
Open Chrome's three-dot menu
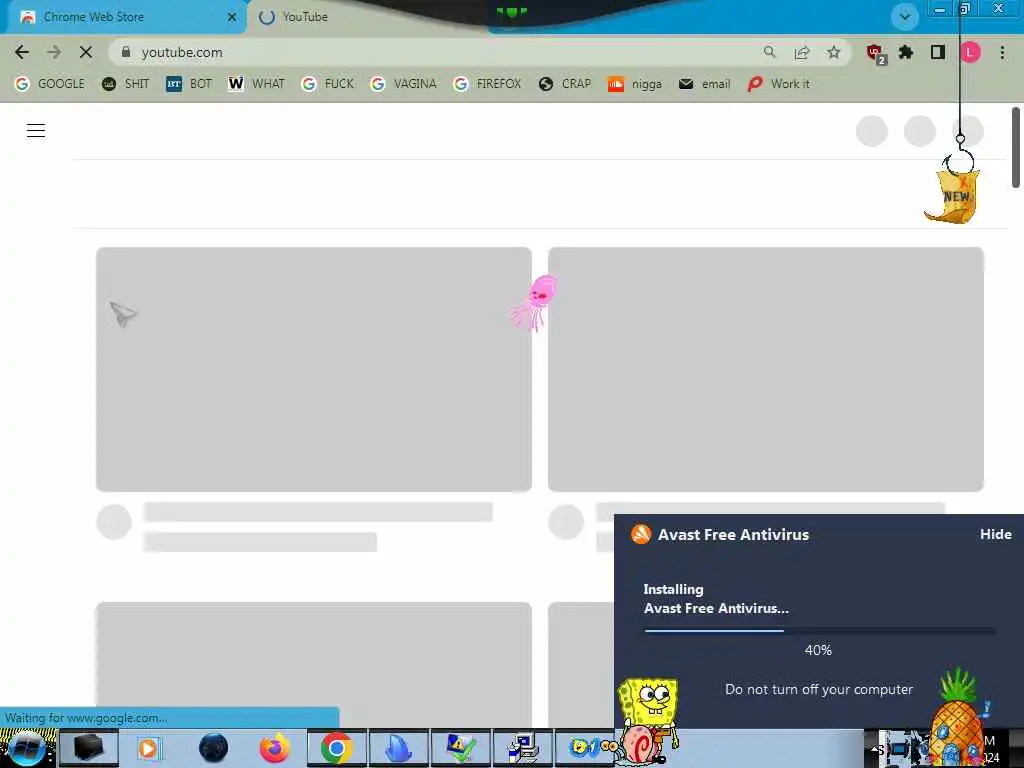click(x=1002, y=52)
